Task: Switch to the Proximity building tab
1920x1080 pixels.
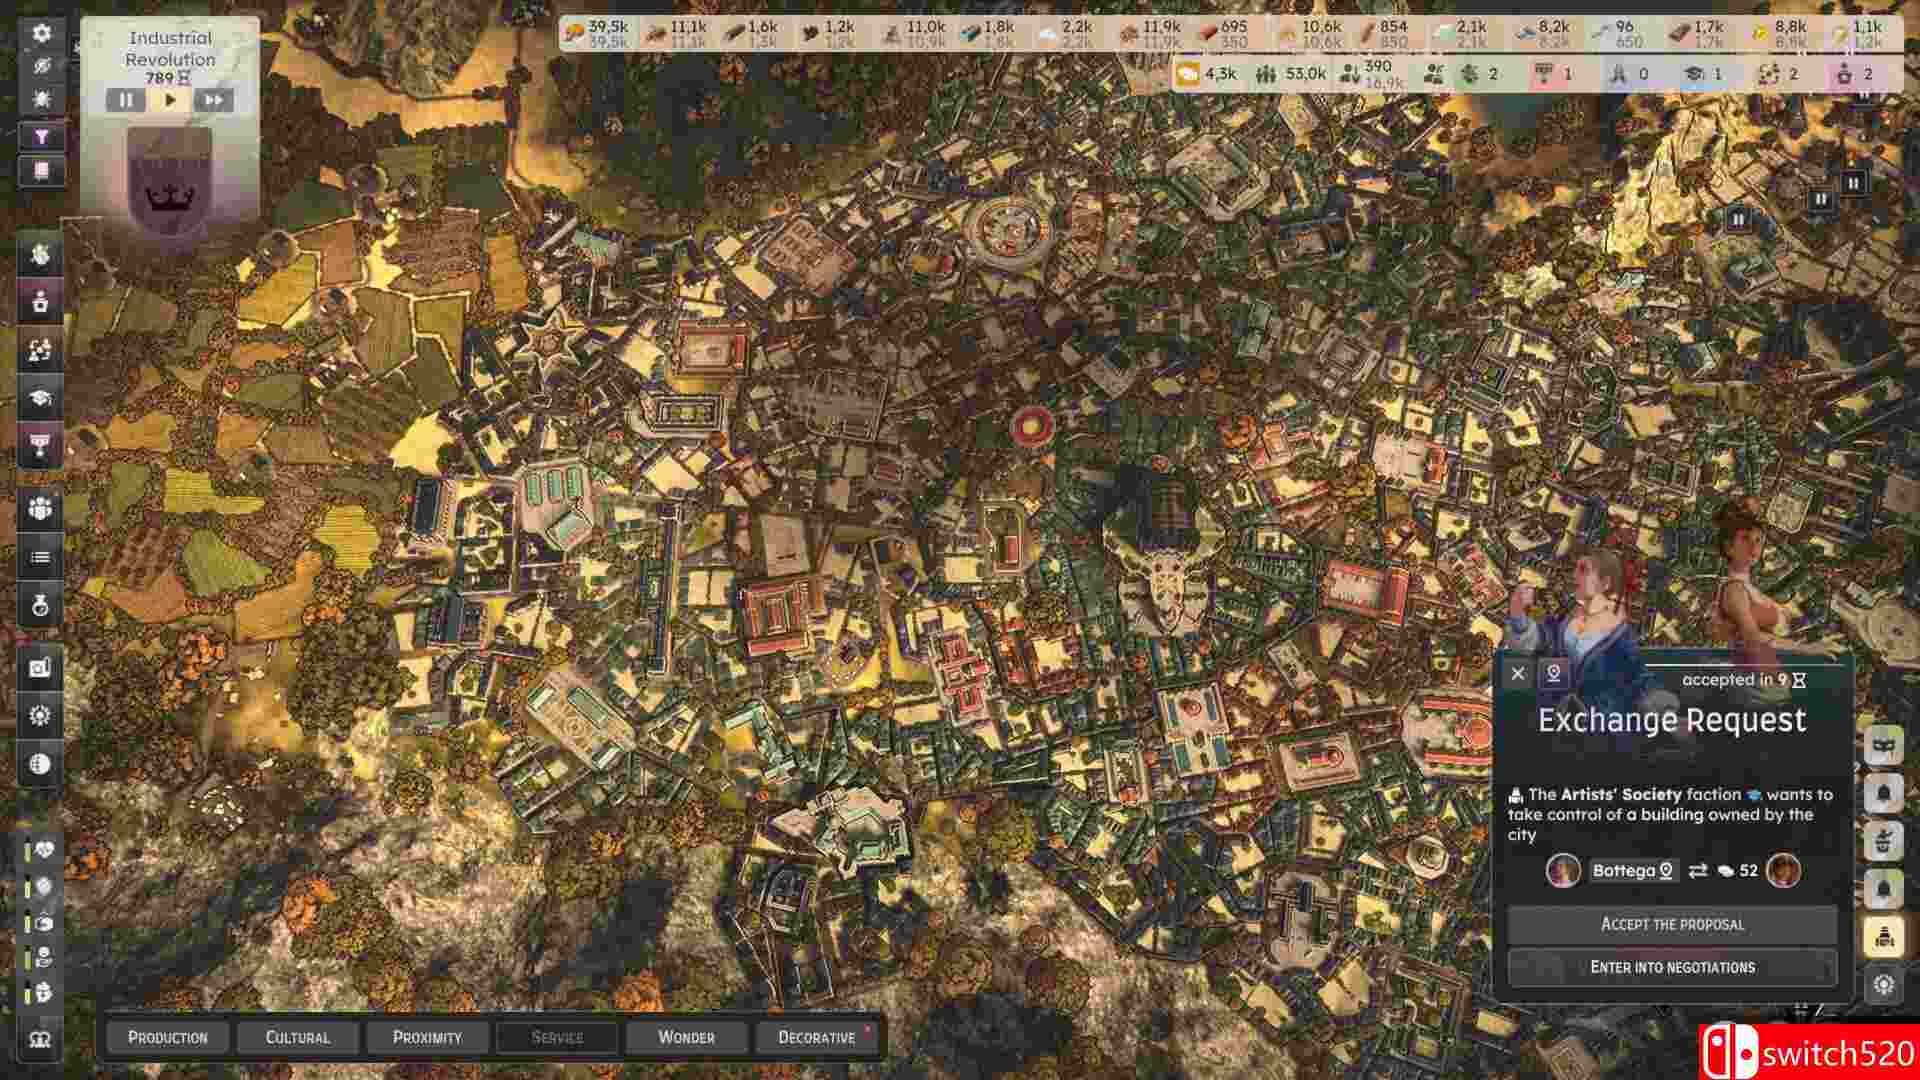Action: (427, 1037)
